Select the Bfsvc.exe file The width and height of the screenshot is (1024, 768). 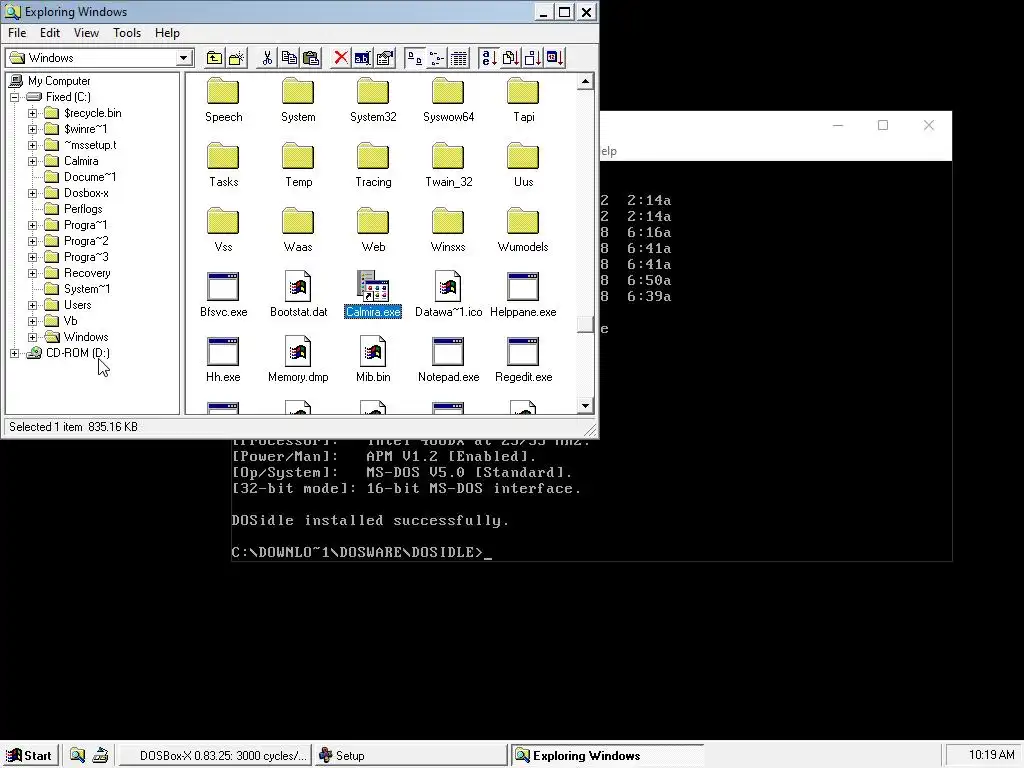223,295
